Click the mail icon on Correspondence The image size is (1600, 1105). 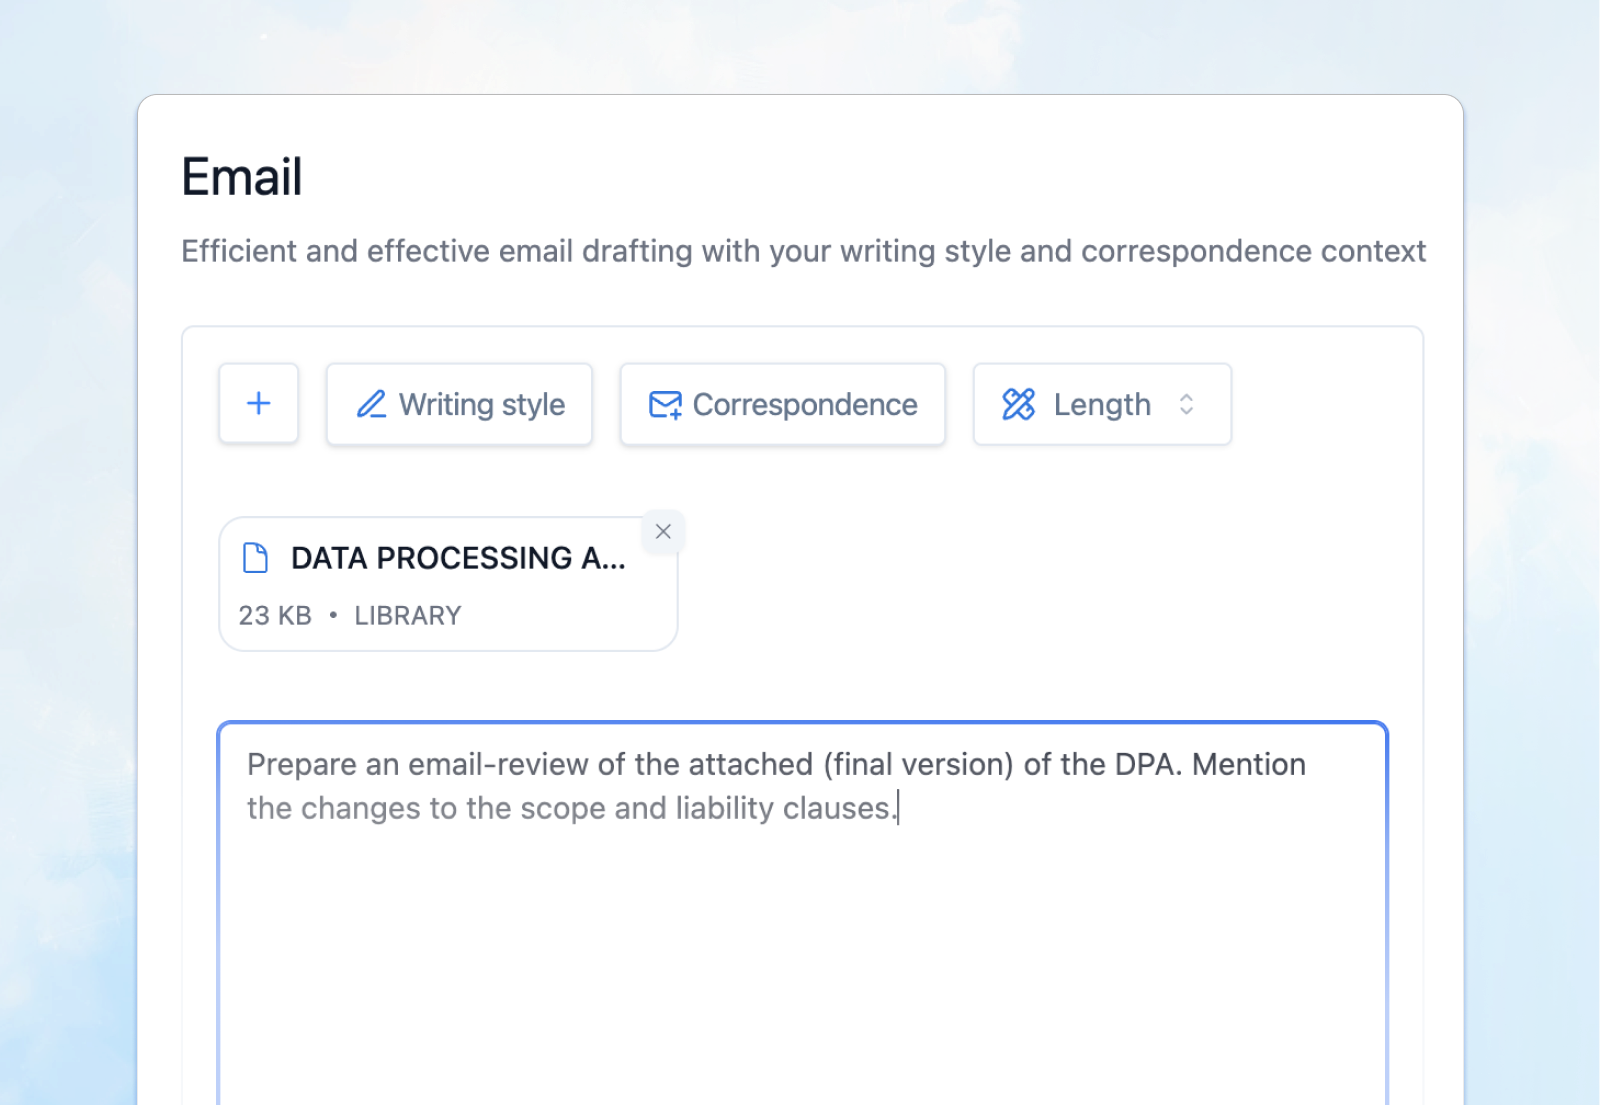[665, 404]
